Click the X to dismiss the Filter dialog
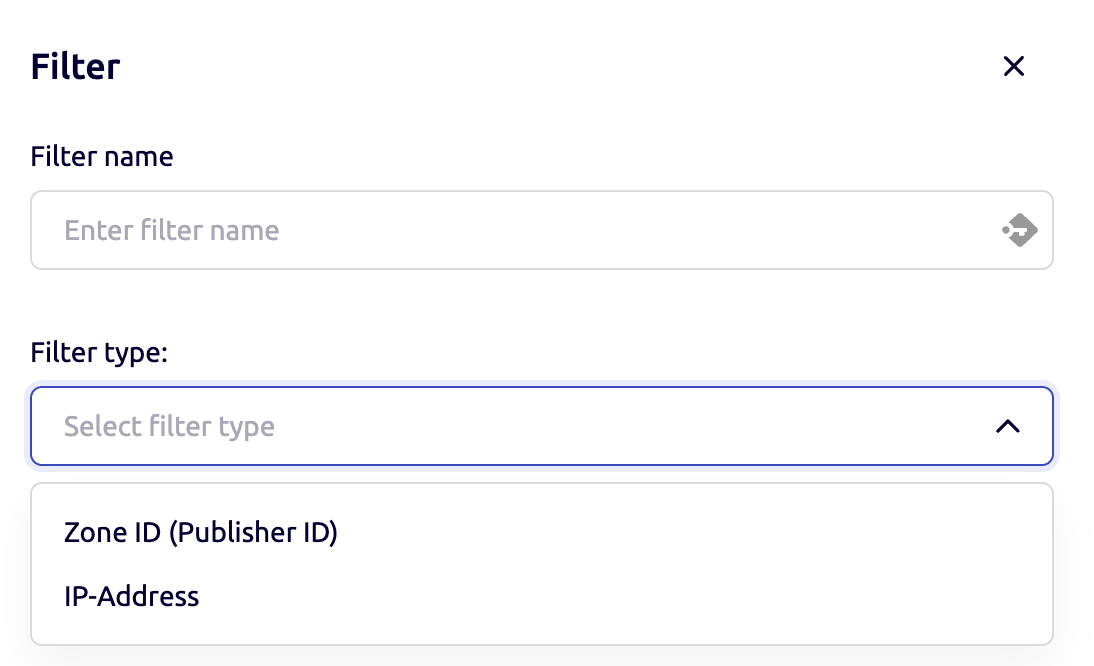 coord(1014,66)
